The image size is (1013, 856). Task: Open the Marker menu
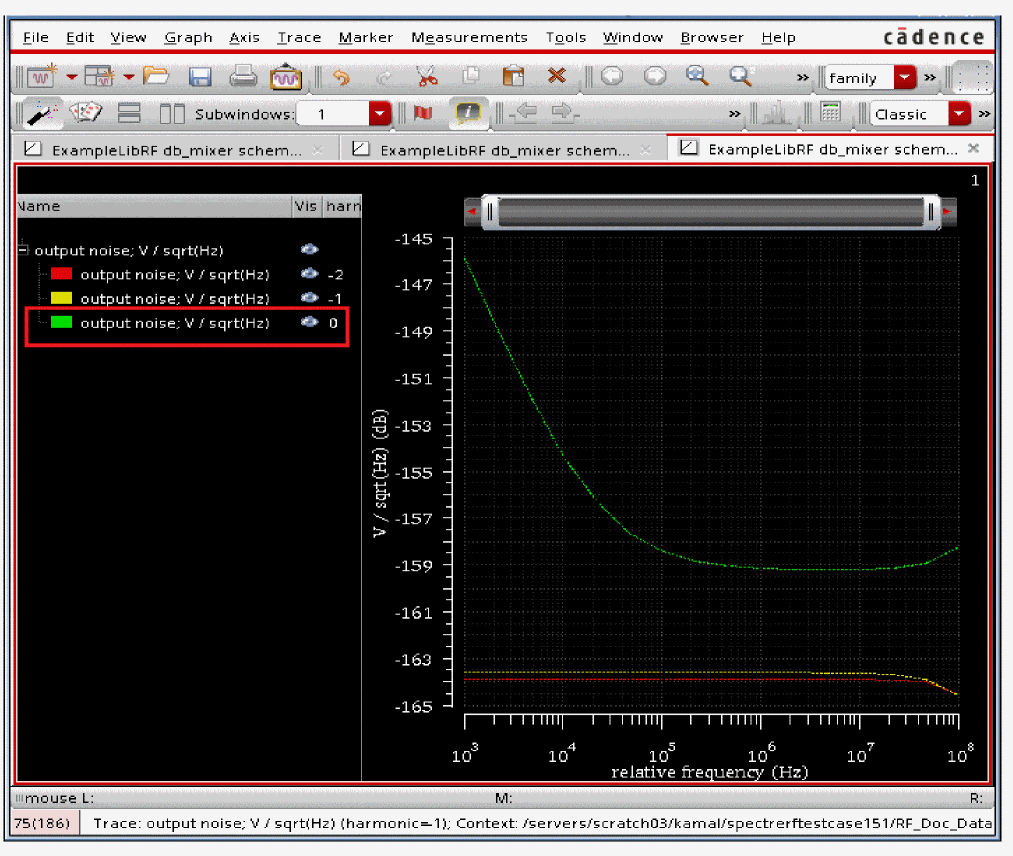[x=365, y=37]
